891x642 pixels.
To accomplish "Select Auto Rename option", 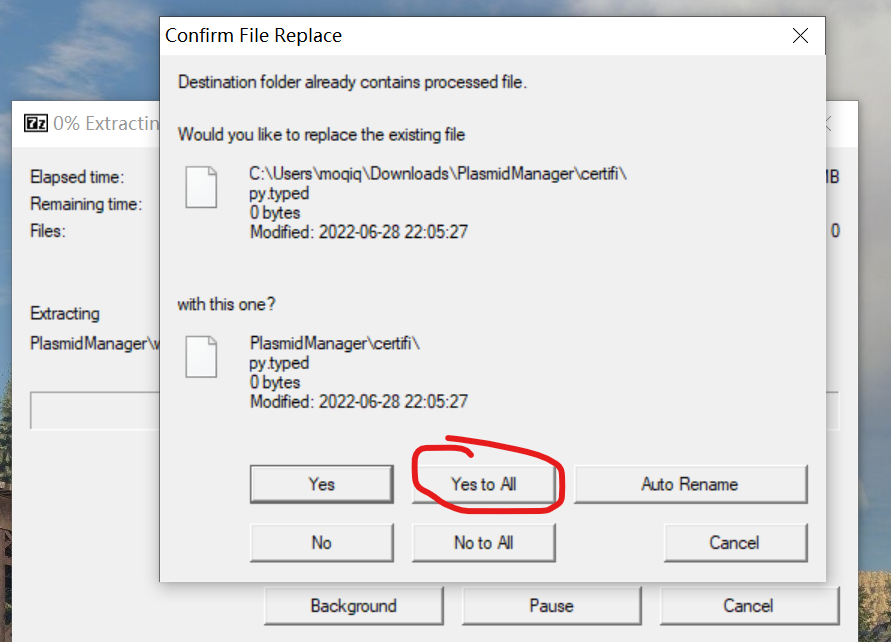I will (690, 484).
